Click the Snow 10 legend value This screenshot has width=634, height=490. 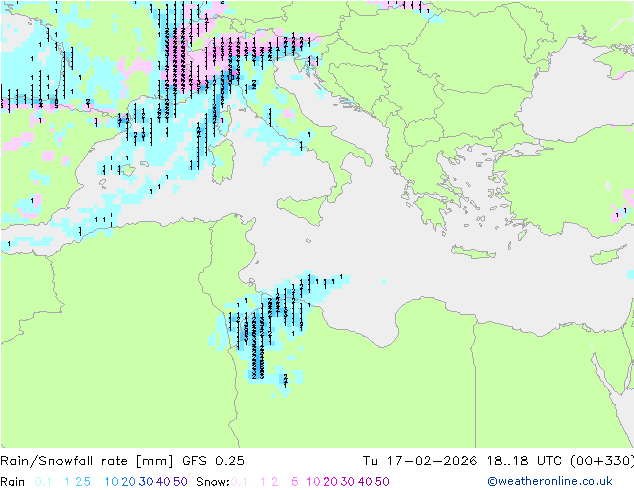[x=313, y=482]
